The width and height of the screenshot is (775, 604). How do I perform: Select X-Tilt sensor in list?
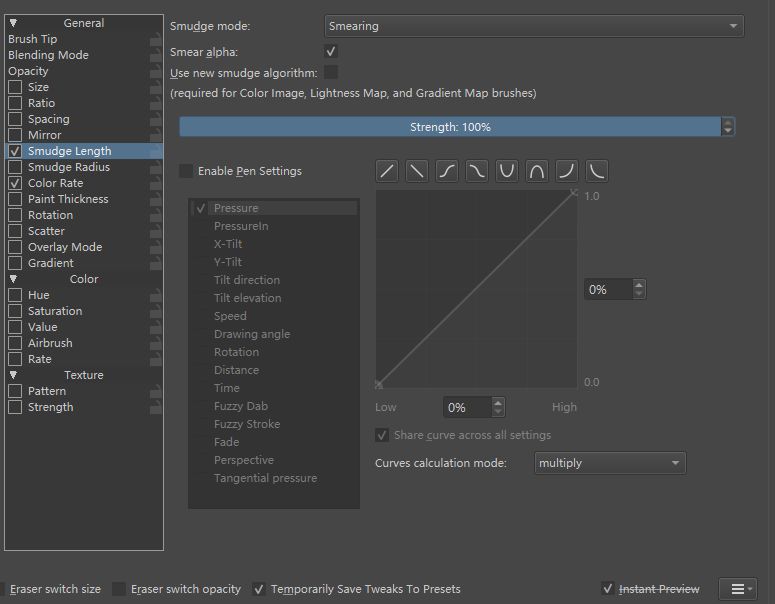pos(274,244)
